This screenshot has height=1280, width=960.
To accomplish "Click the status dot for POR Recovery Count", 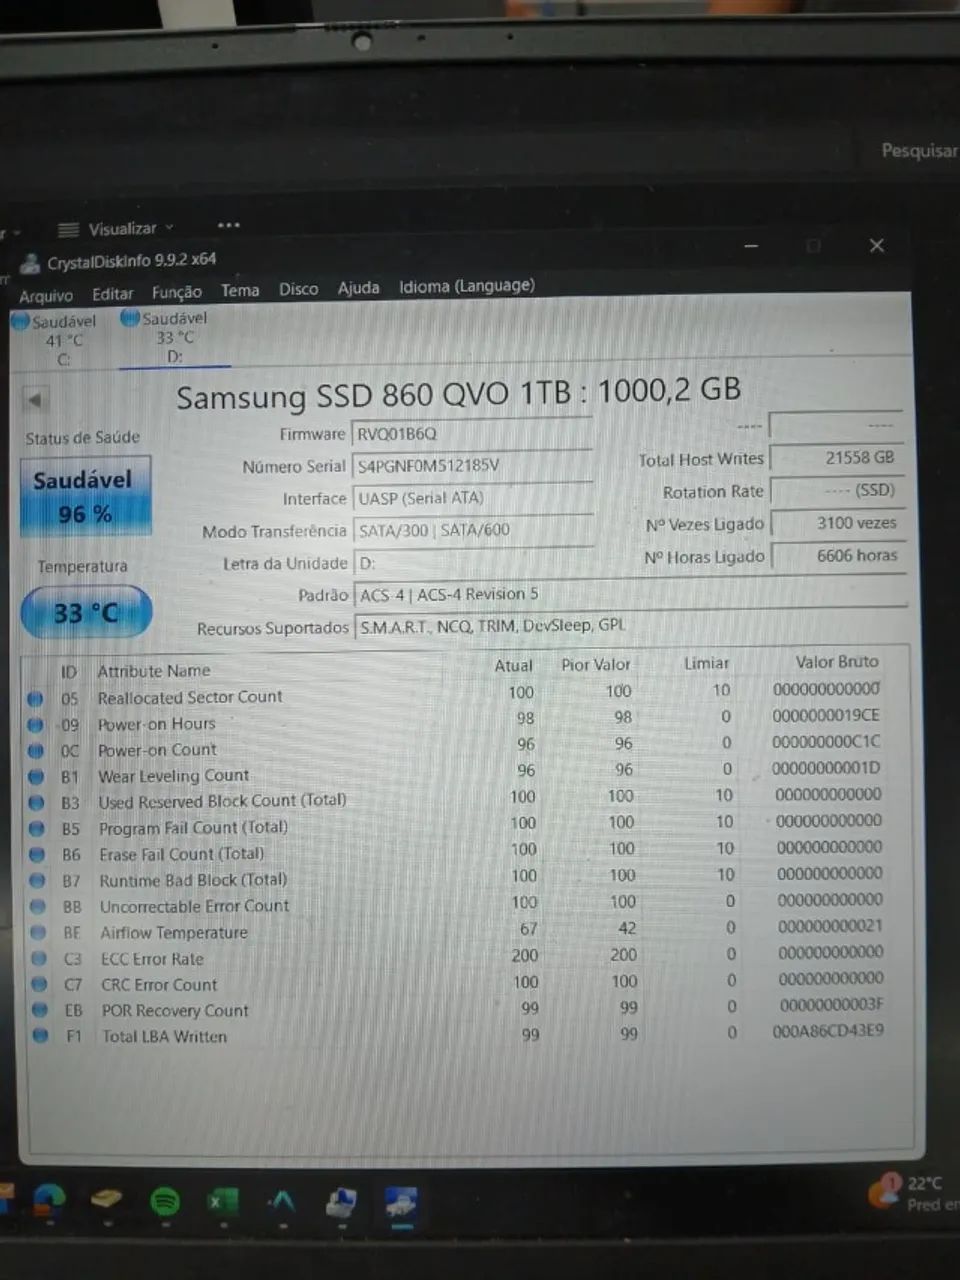I will [39, 1011].
